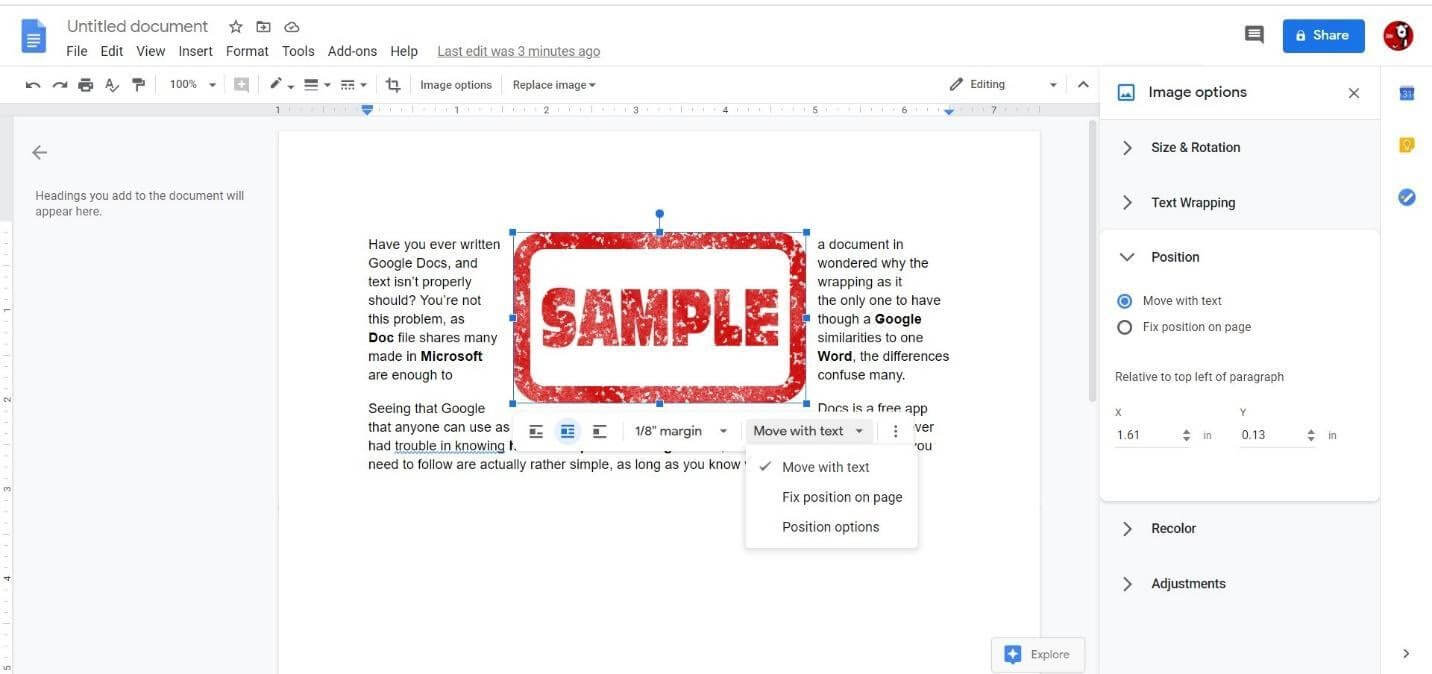Open the File menu

(x=77, y=51)
